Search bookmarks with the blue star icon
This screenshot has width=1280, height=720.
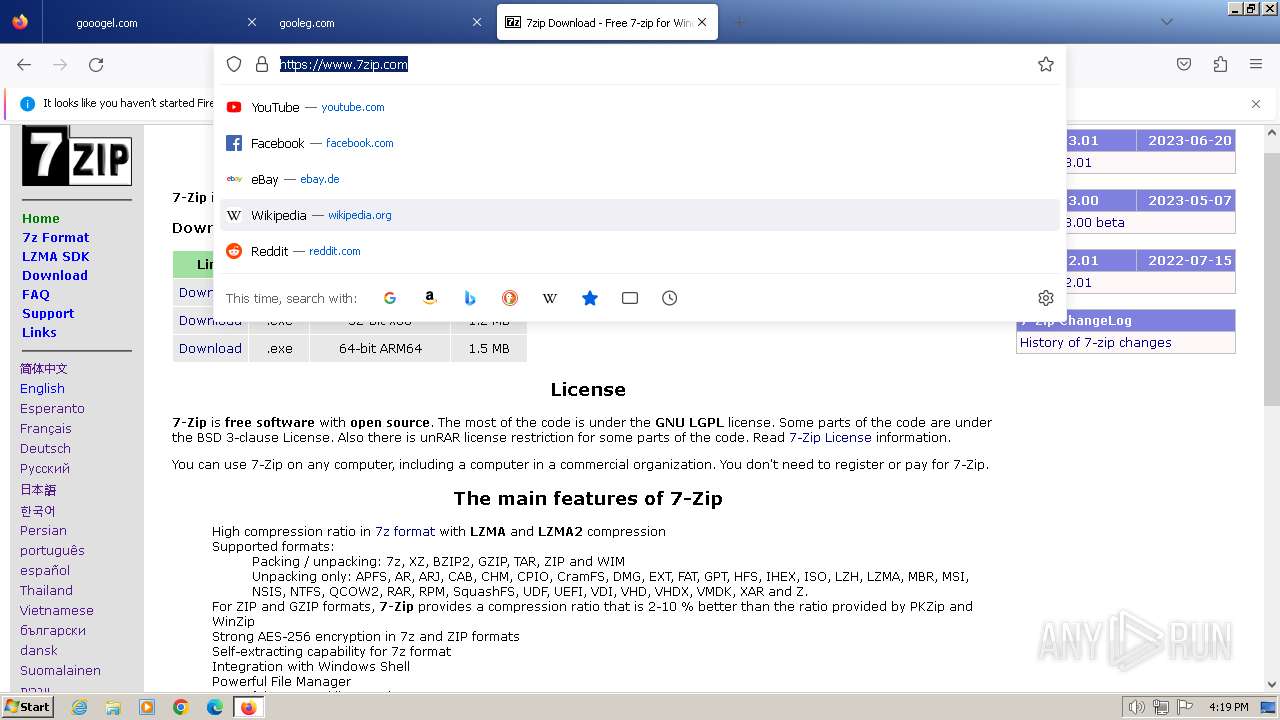(x=590, y=298)
